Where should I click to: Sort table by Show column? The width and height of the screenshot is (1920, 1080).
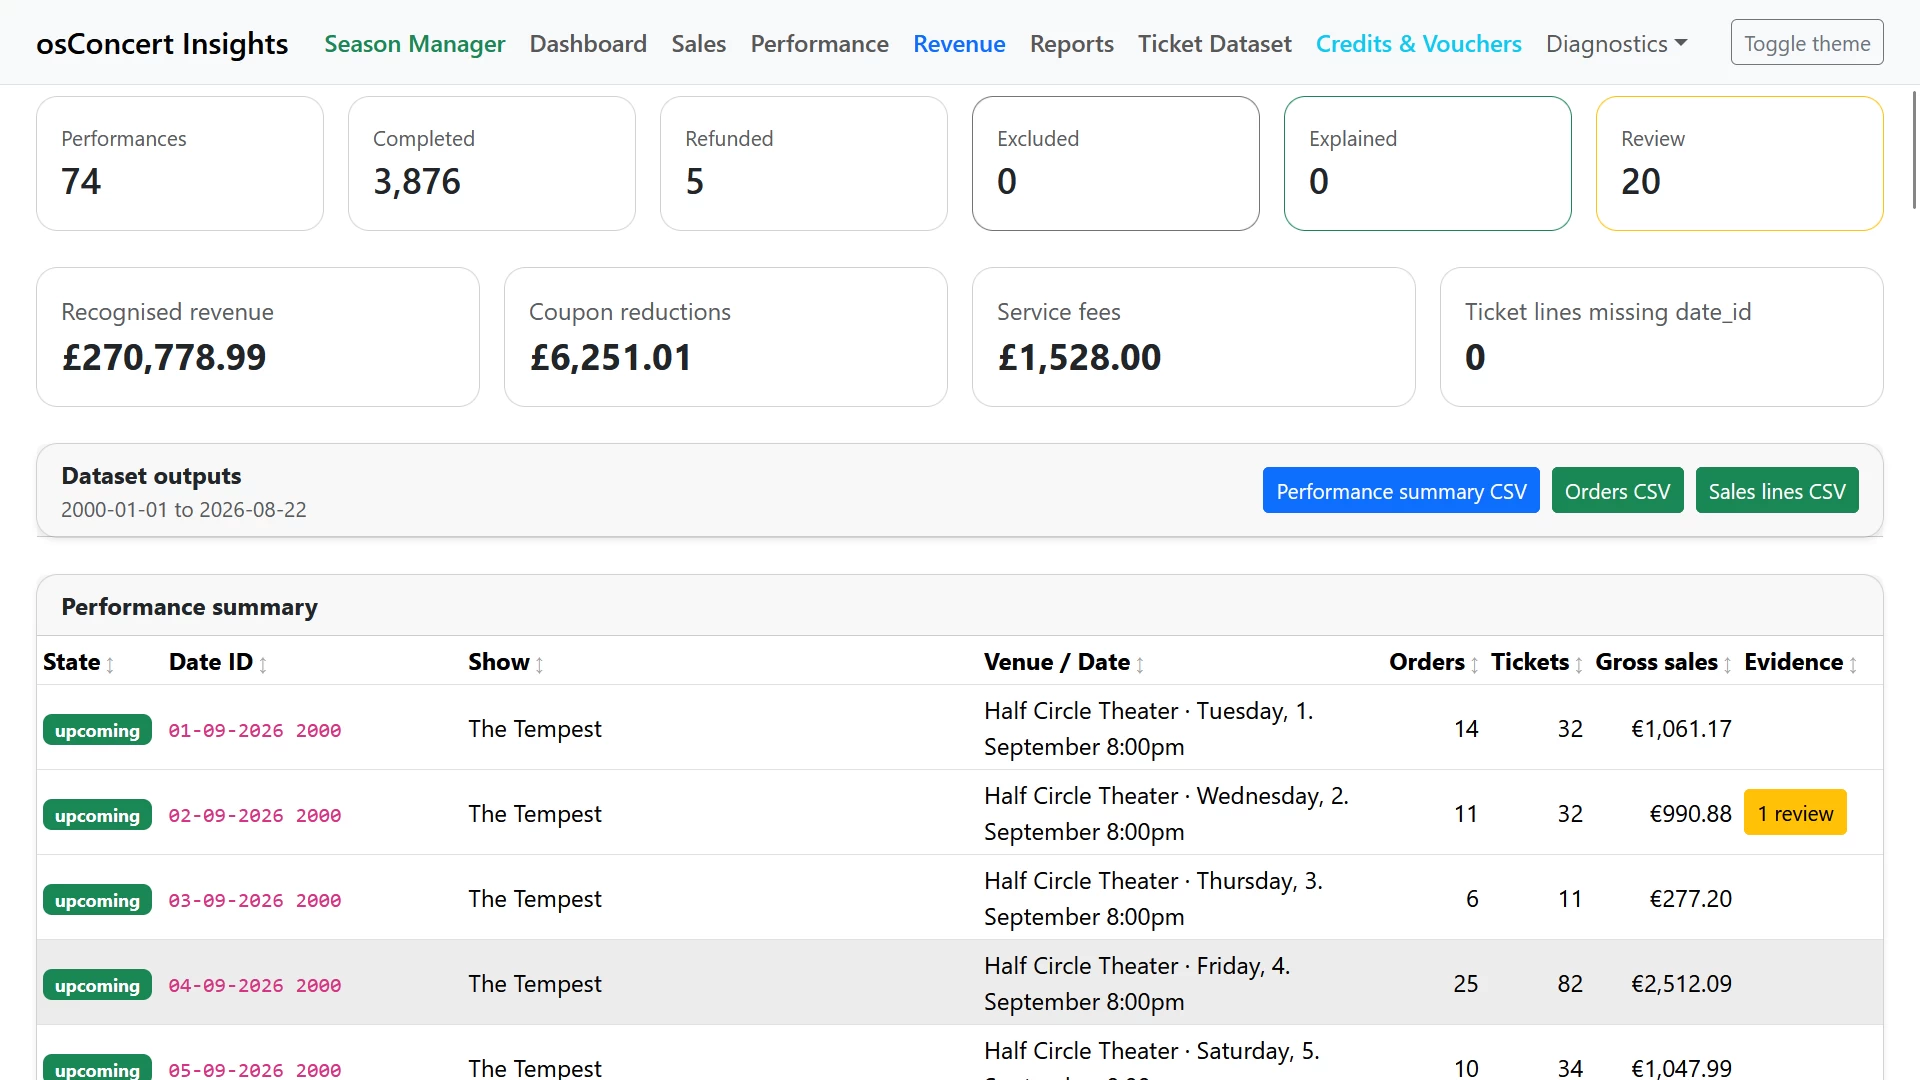tap(506, 662)
